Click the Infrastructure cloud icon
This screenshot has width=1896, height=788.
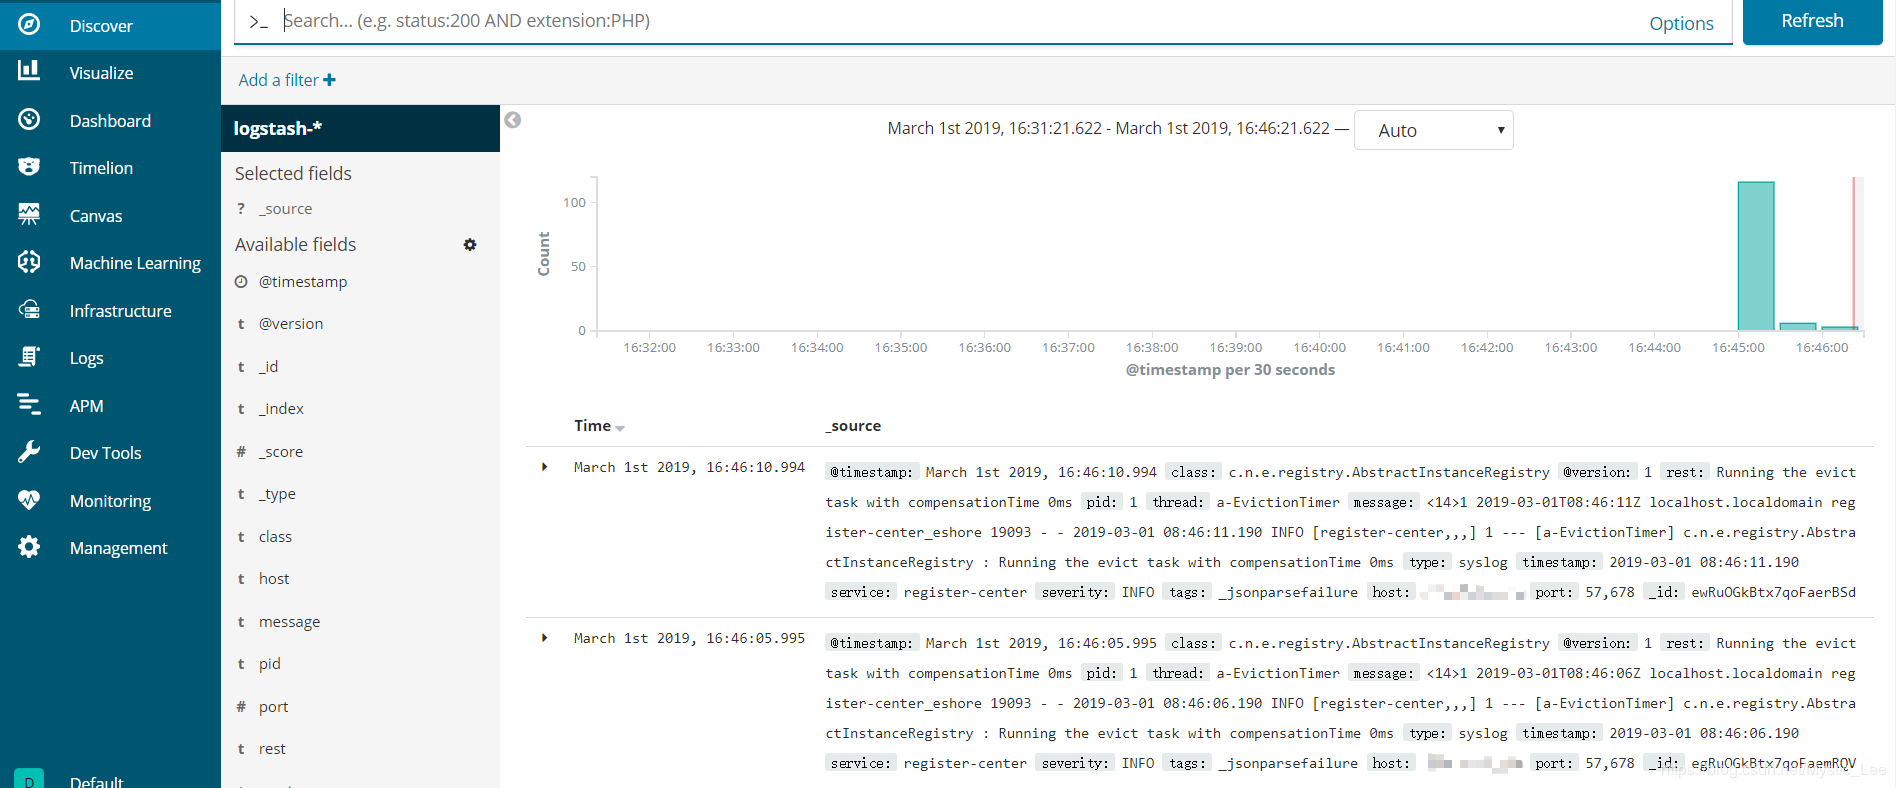(29, 309)
